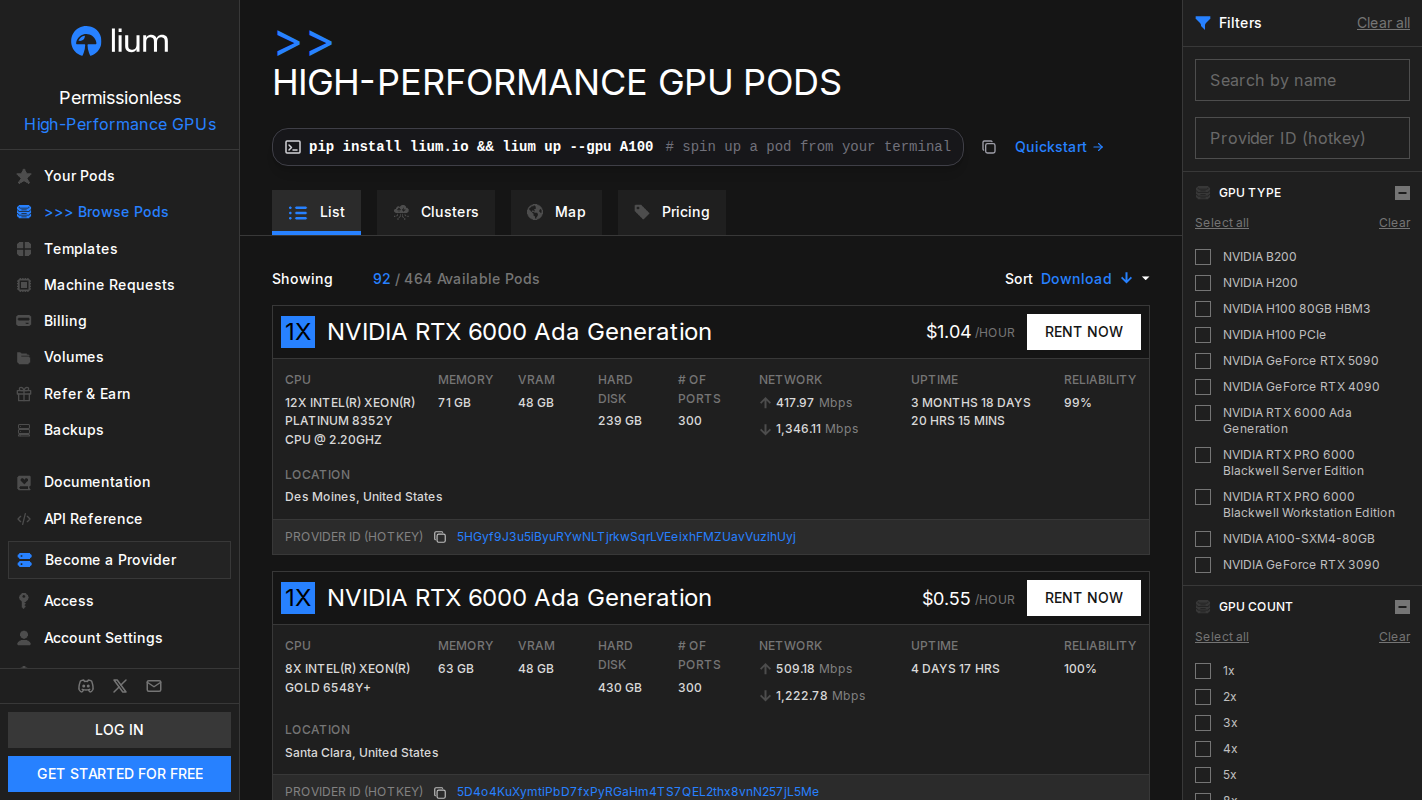Click the terminal icon in the command box
Image resolution: width=1422 pixels, height=800 pixels.
tap(293, 147)
